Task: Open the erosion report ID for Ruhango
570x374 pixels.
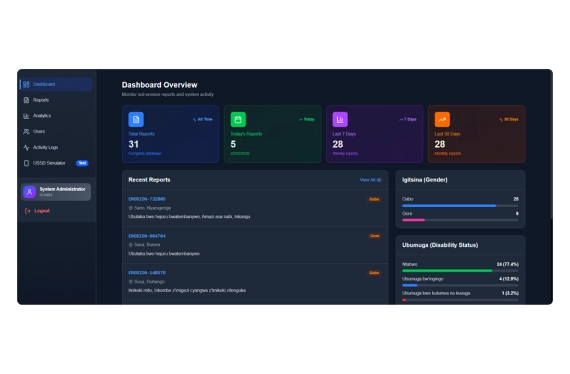Action: tap(147, 273)
